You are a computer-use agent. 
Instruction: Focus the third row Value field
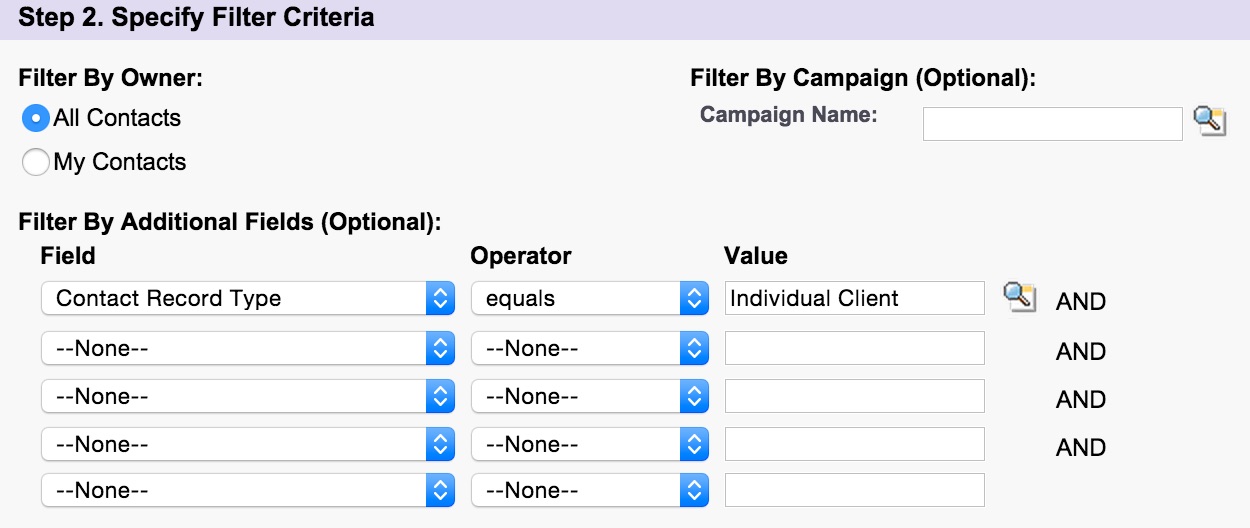pos(855,396)
